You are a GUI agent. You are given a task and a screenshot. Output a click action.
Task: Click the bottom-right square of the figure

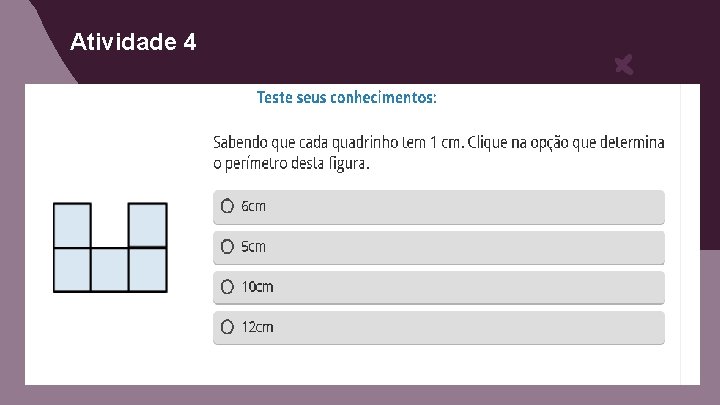click(147, 269)
